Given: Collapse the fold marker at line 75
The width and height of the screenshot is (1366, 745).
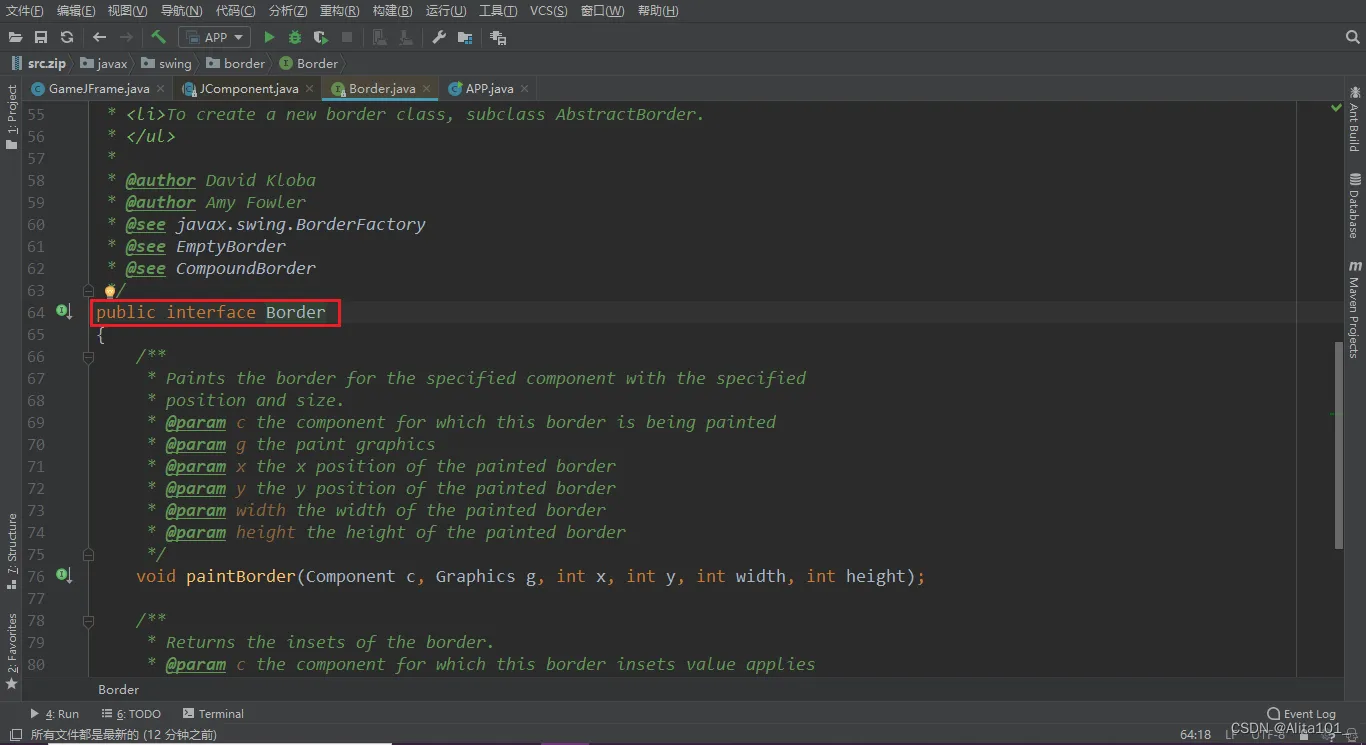Looking at the screenshot, I should point(89,554).
